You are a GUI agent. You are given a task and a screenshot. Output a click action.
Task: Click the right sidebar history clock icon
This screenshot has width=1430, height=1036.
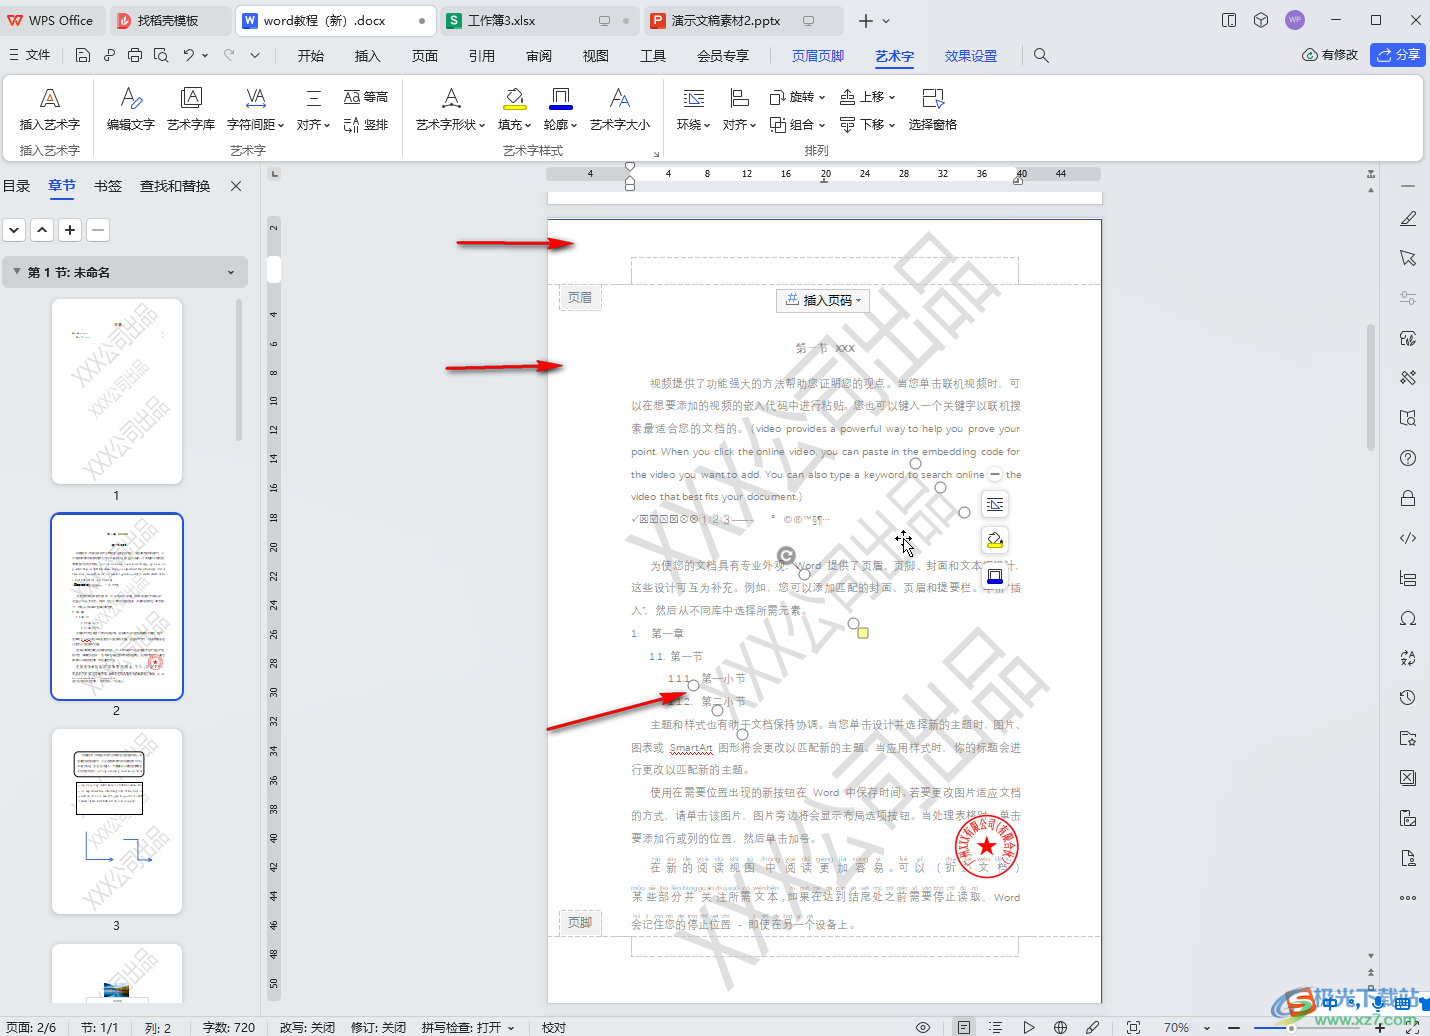click(x=1408, y=698)
